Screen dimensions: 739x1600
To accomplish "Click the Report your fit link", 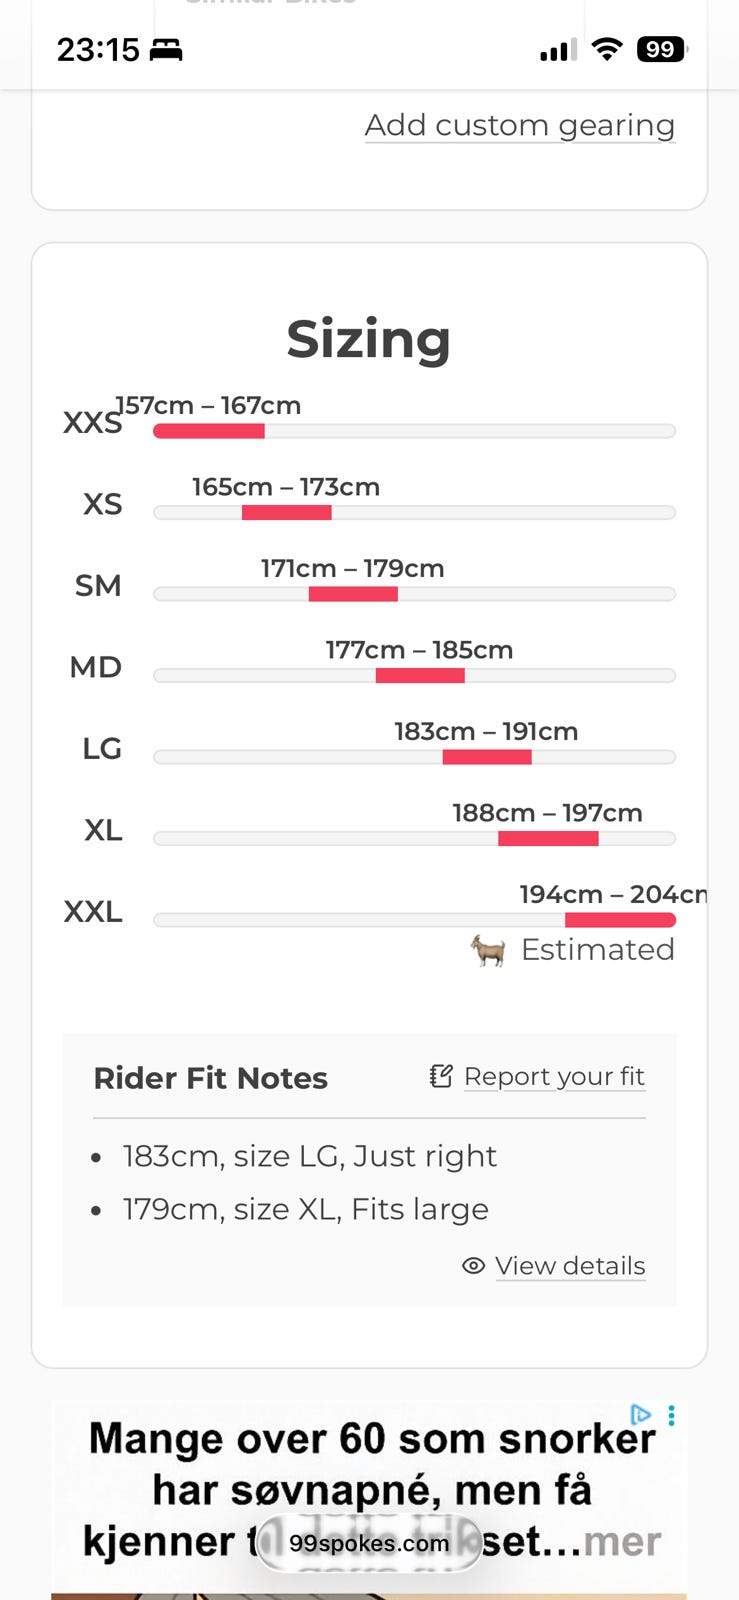I will 554,1076.
